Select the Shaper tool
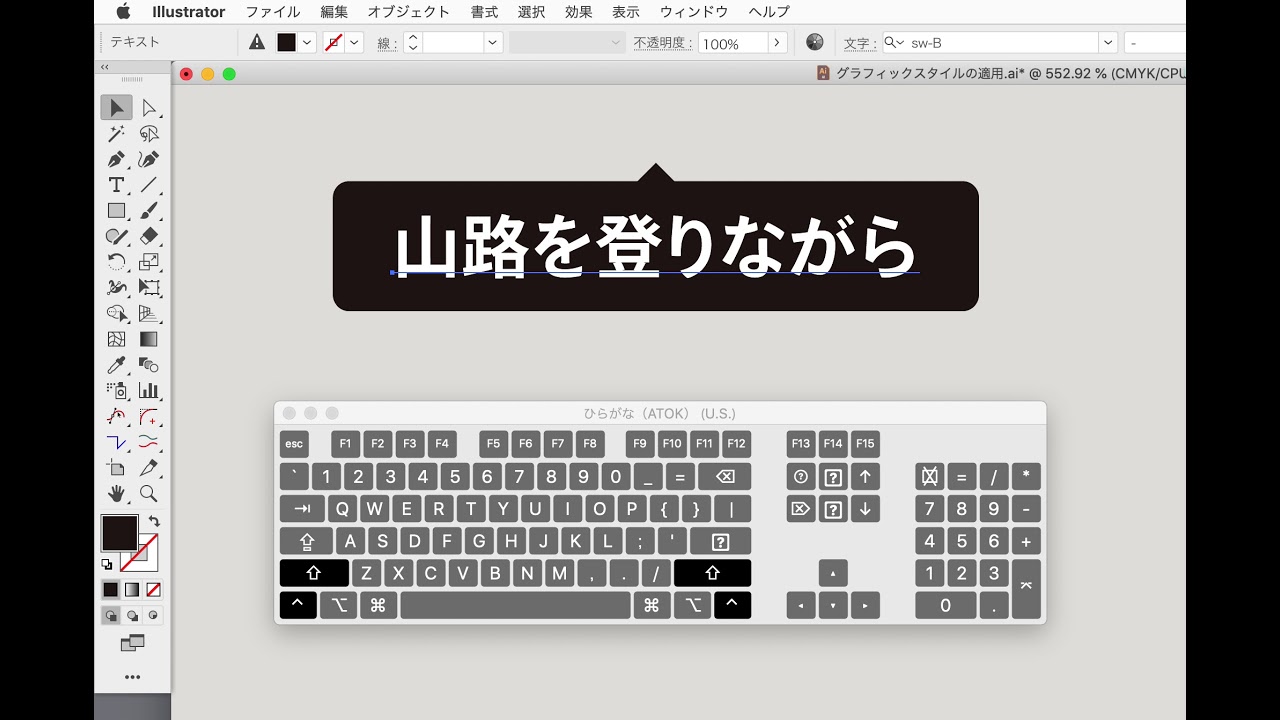The image size is (1280, 720). pyautogui.click(x=116, y=237)
